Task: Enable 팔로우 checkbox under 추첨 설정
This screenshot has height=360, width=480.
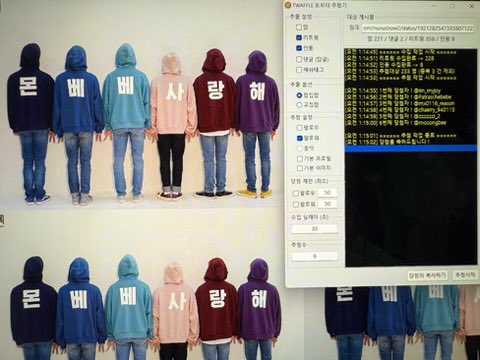Action: (x=299, y=128)
